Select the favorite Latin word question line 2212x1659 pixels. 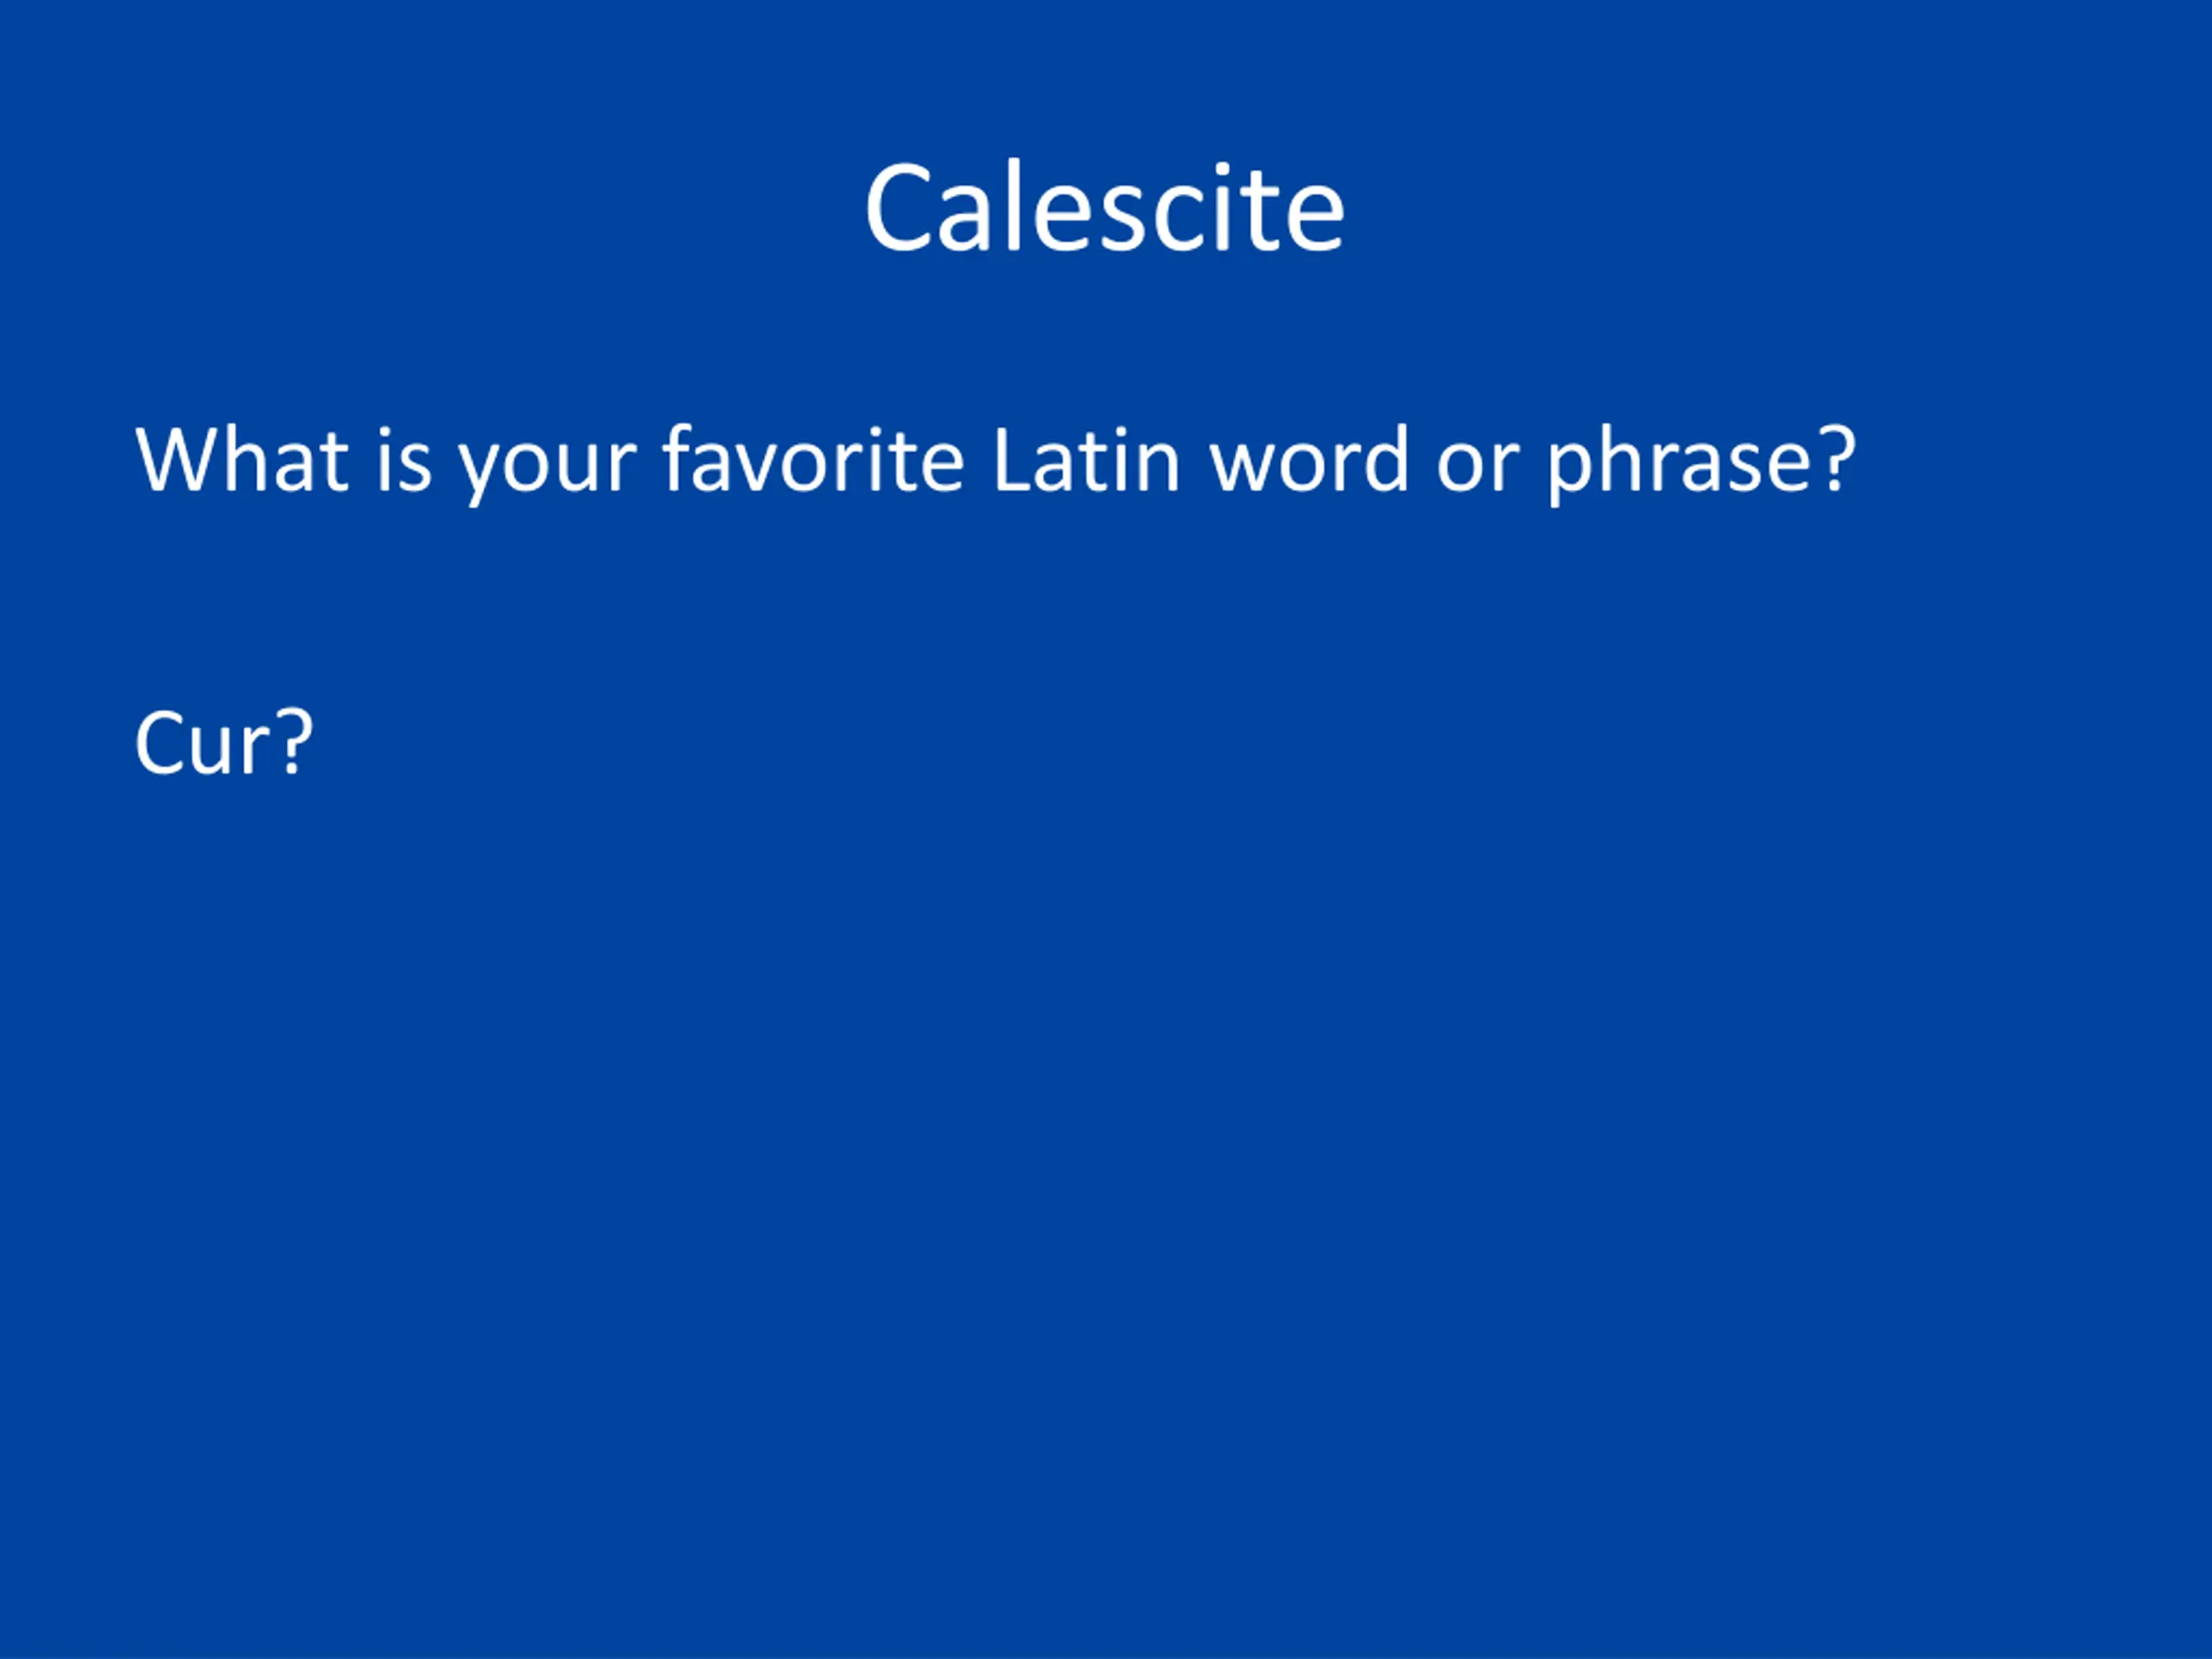tap(995, 461)
